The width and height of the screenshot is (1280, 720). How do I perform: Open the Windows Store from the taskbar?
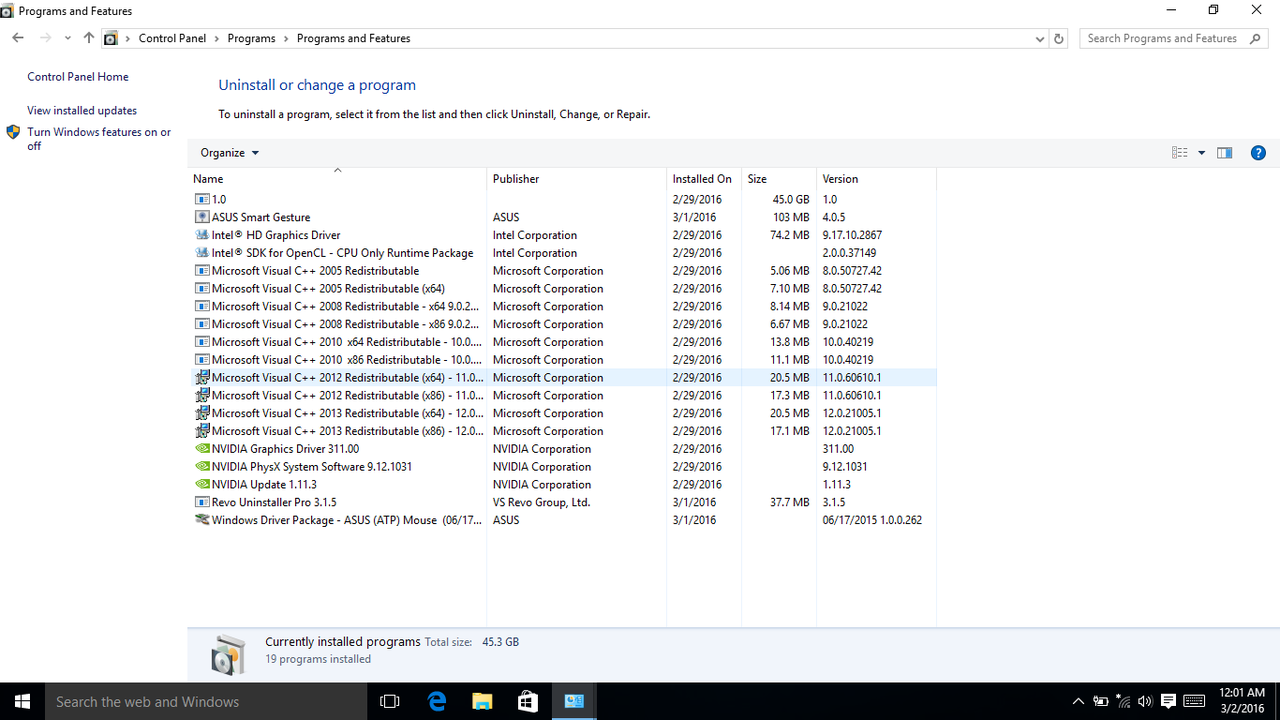pos(528,701)
